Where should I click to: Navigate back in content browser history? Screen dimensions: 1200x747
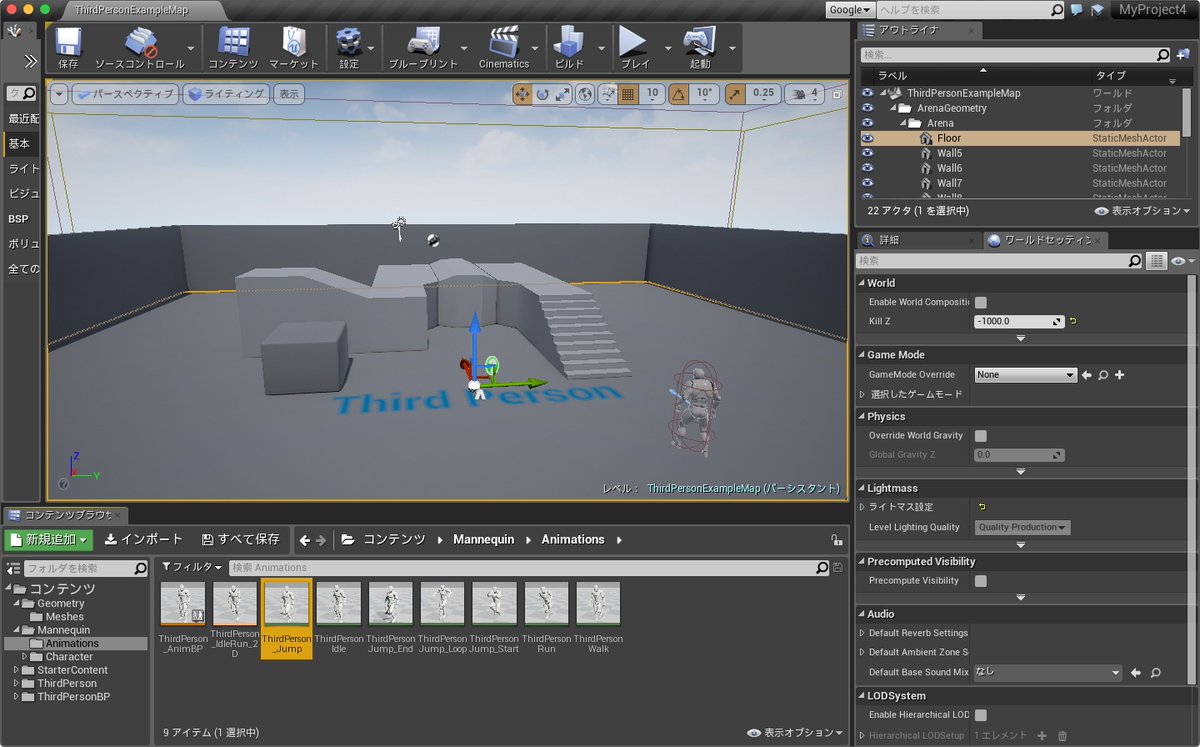[305, 540]
